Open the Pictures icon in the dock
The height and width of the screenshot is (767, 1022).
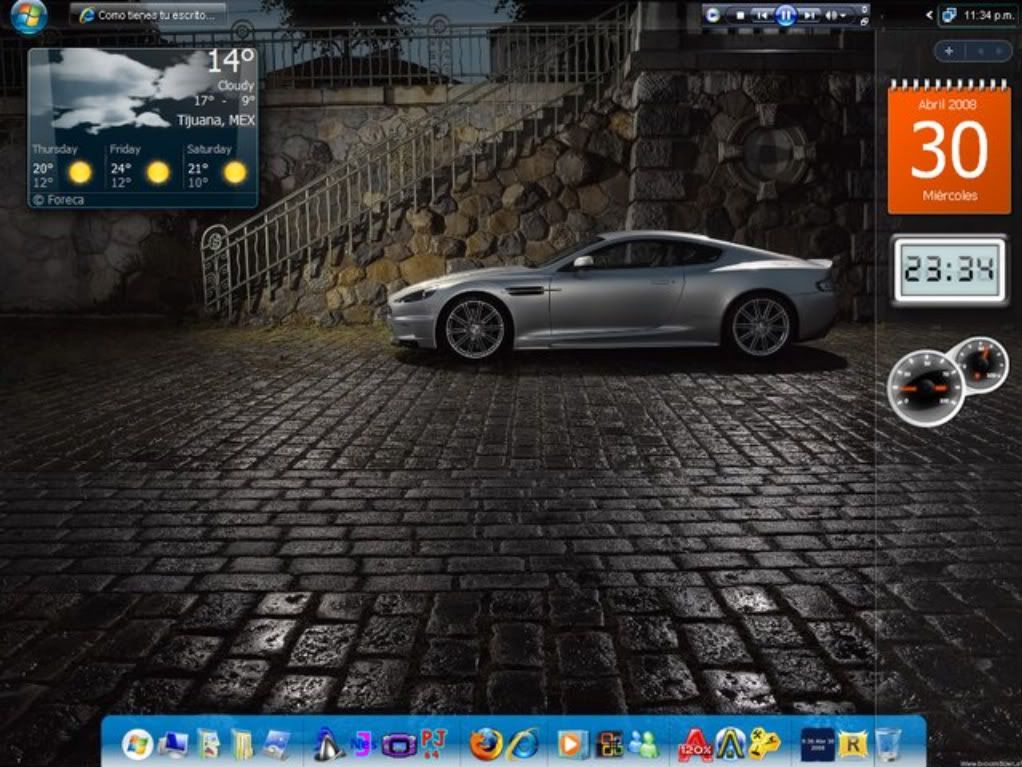[277, 745]
